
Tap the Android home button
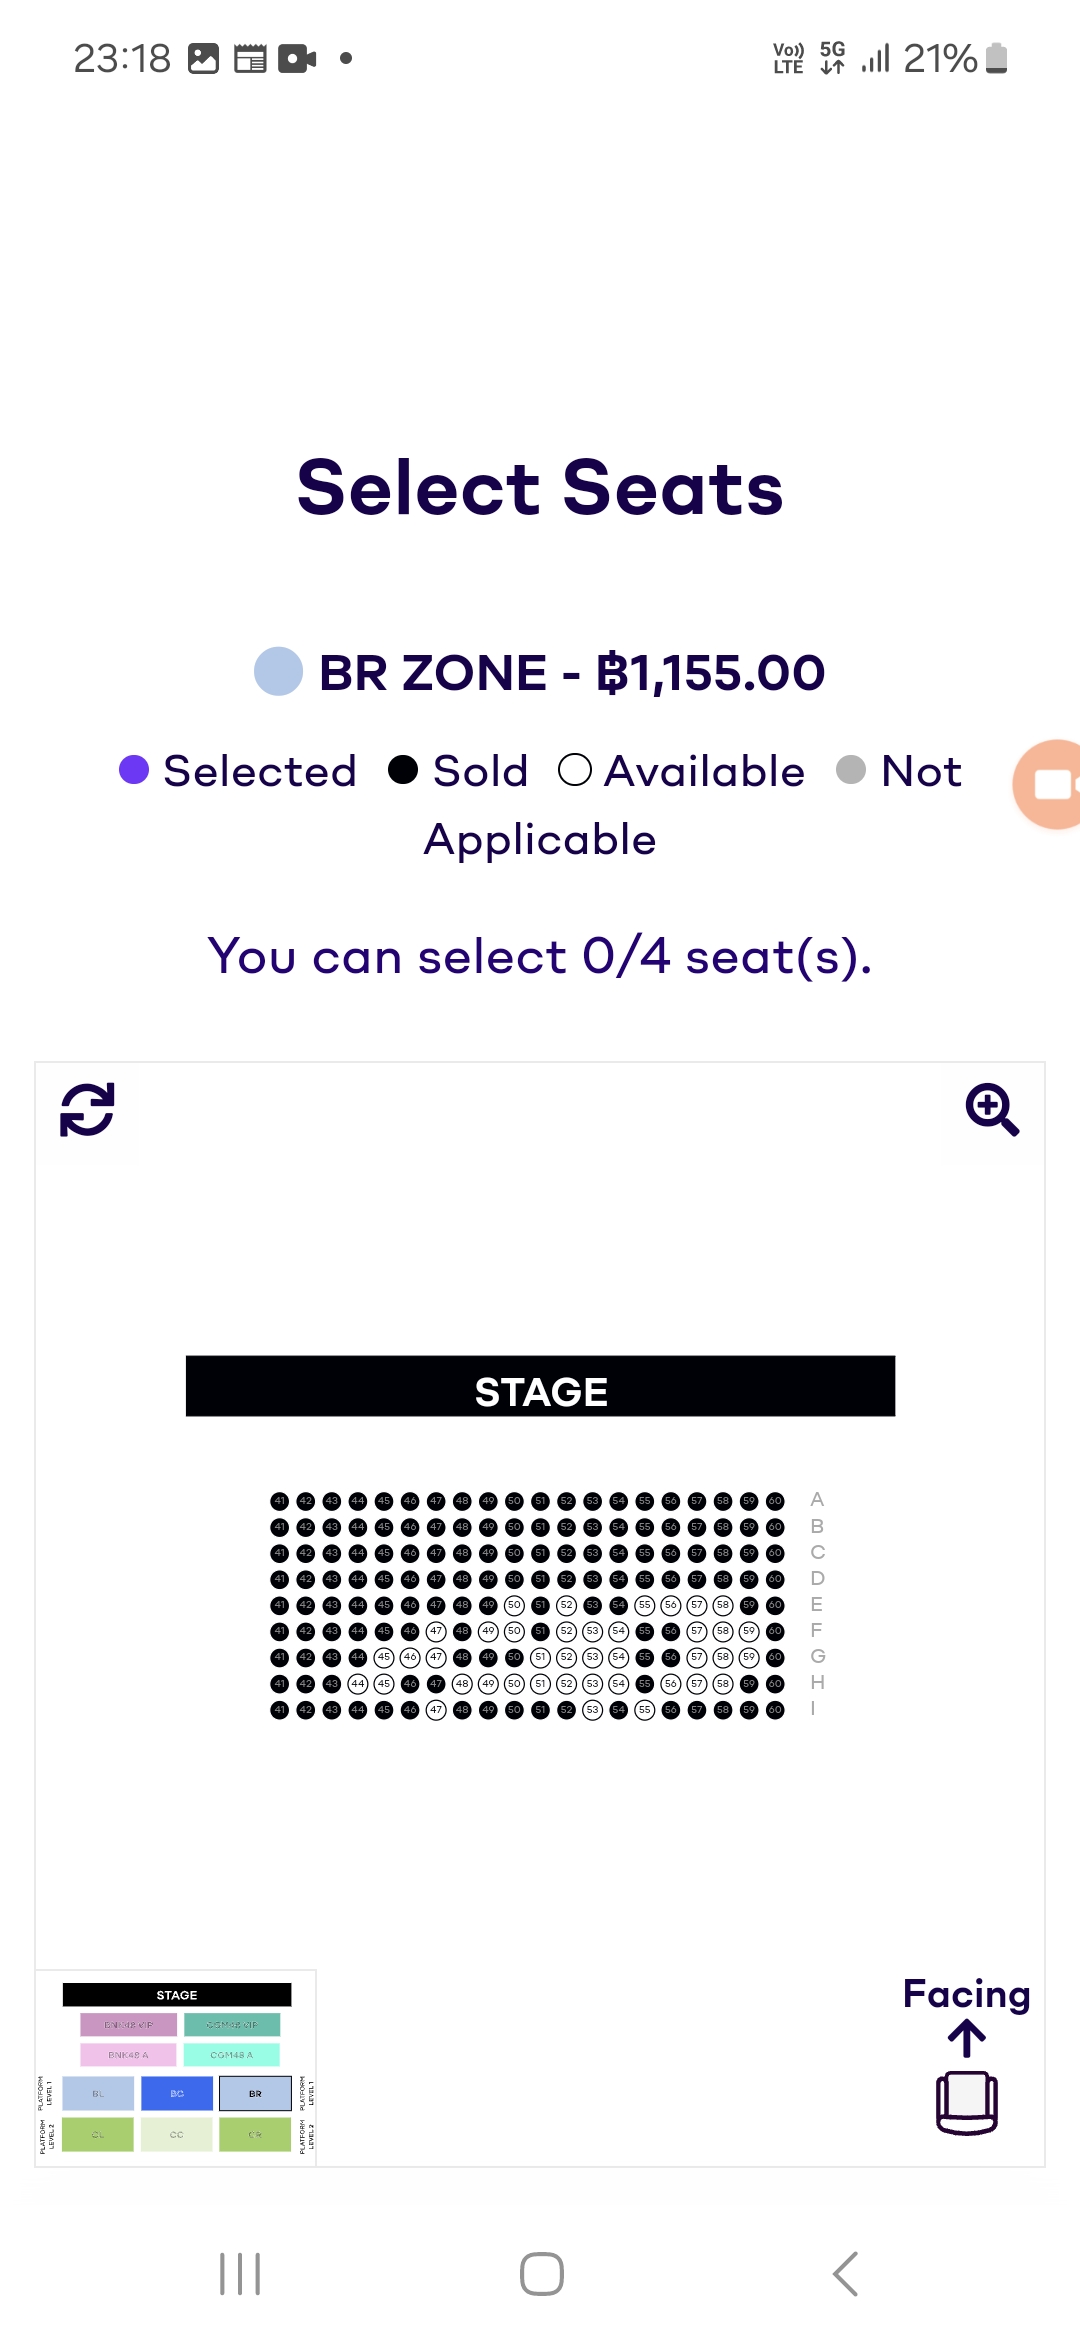[x=541, y=2274]
